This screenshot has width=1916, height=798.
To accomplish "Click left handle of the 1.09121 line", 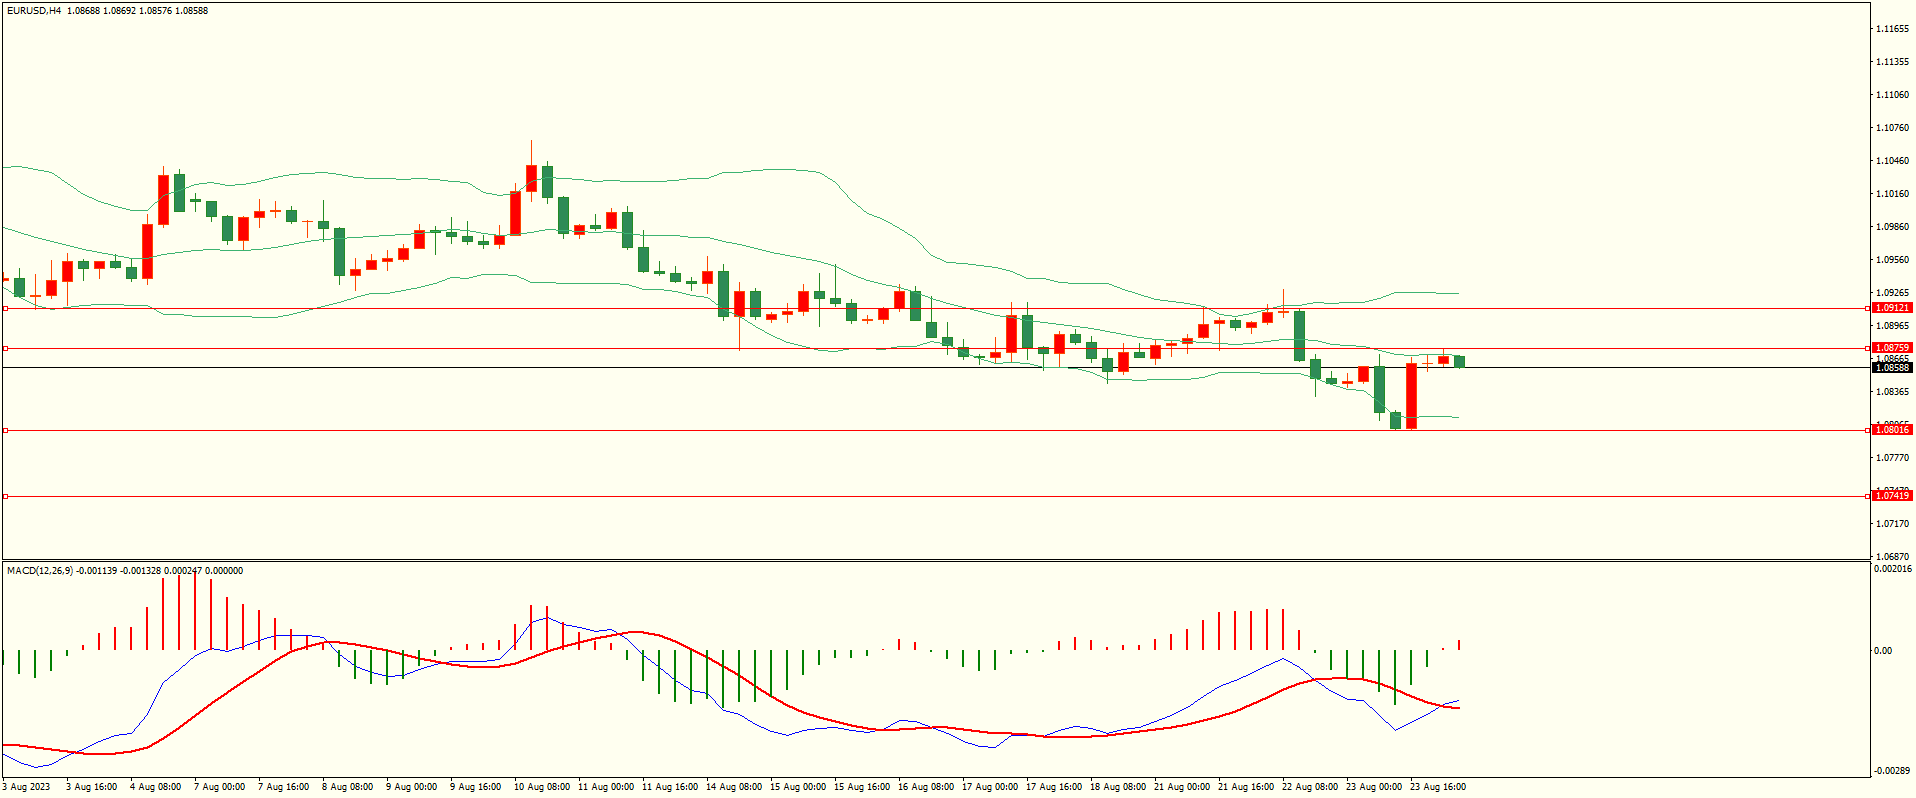I will [6, 309].
